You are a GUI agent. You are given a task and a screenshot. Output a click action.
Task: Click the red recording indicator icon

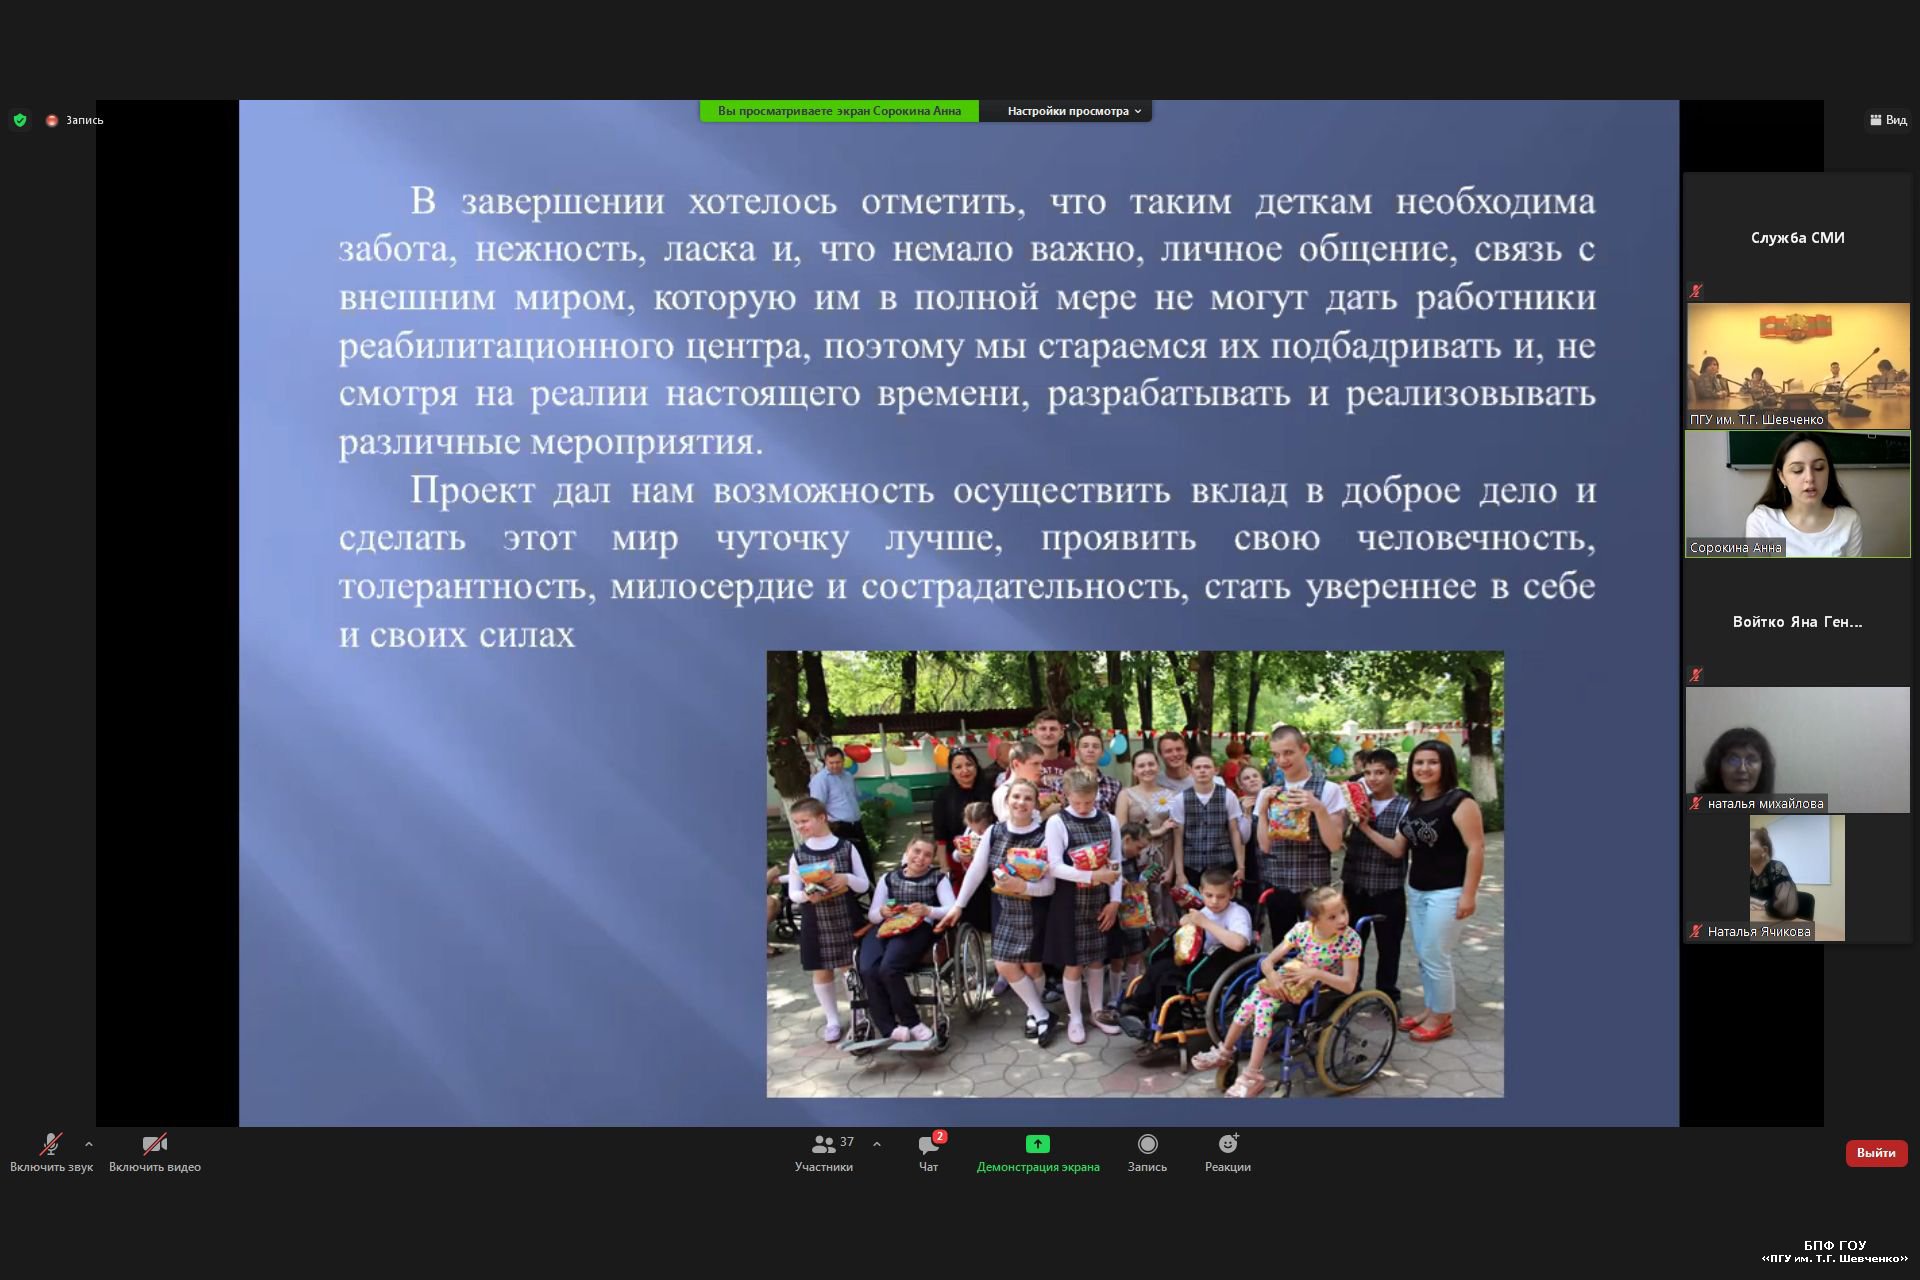(52, 120)
